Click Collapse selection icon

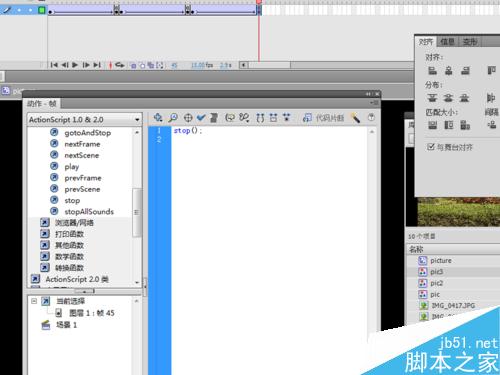pyautogui.click(x=273, y=117)
